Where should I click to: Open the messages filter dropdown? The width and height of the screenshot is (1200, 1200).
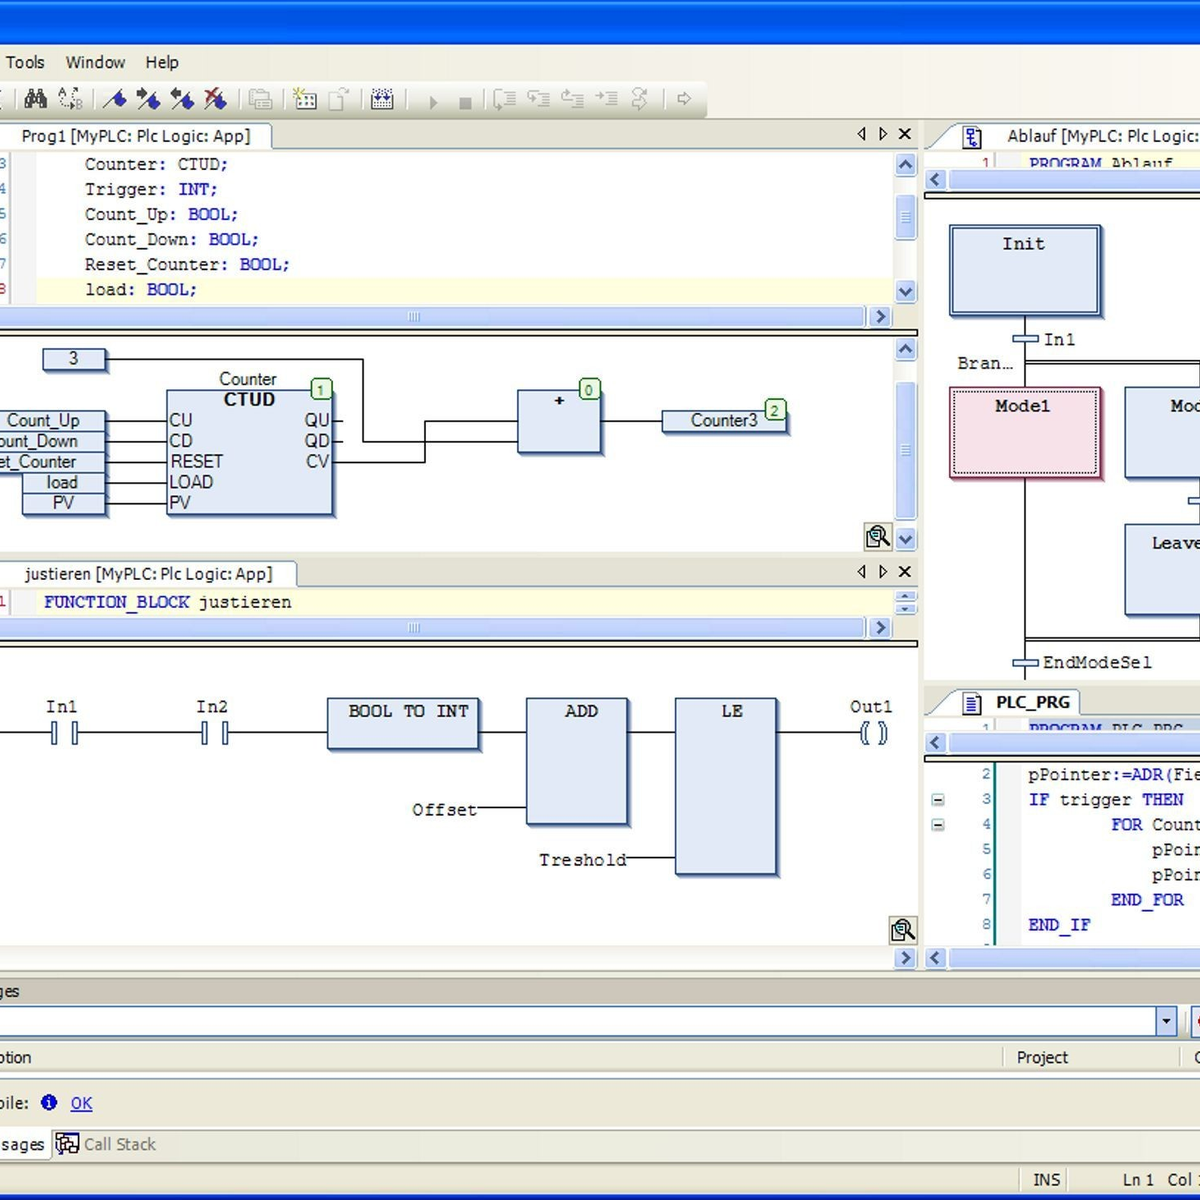click(x=1167, y=1021)
